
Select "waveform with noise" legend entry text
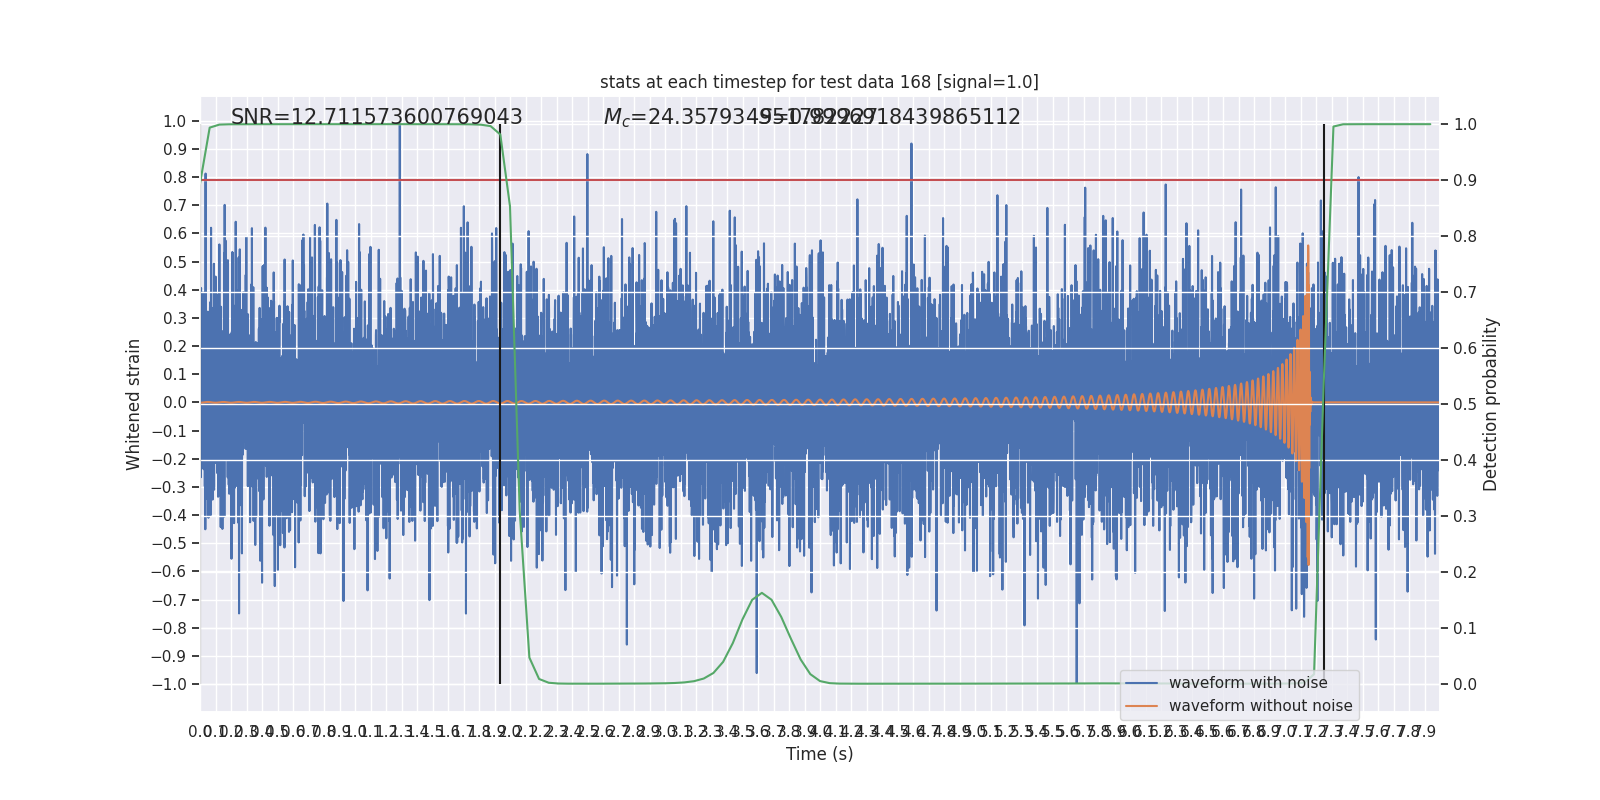point(1248,683)
